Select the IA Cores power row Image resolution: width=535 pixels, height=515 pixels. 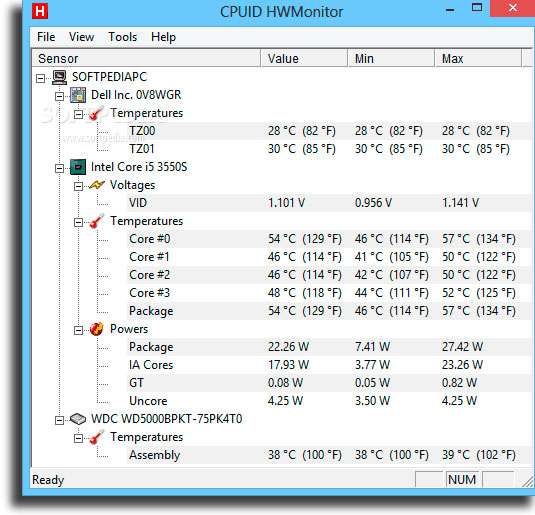[x=329, y=365]
